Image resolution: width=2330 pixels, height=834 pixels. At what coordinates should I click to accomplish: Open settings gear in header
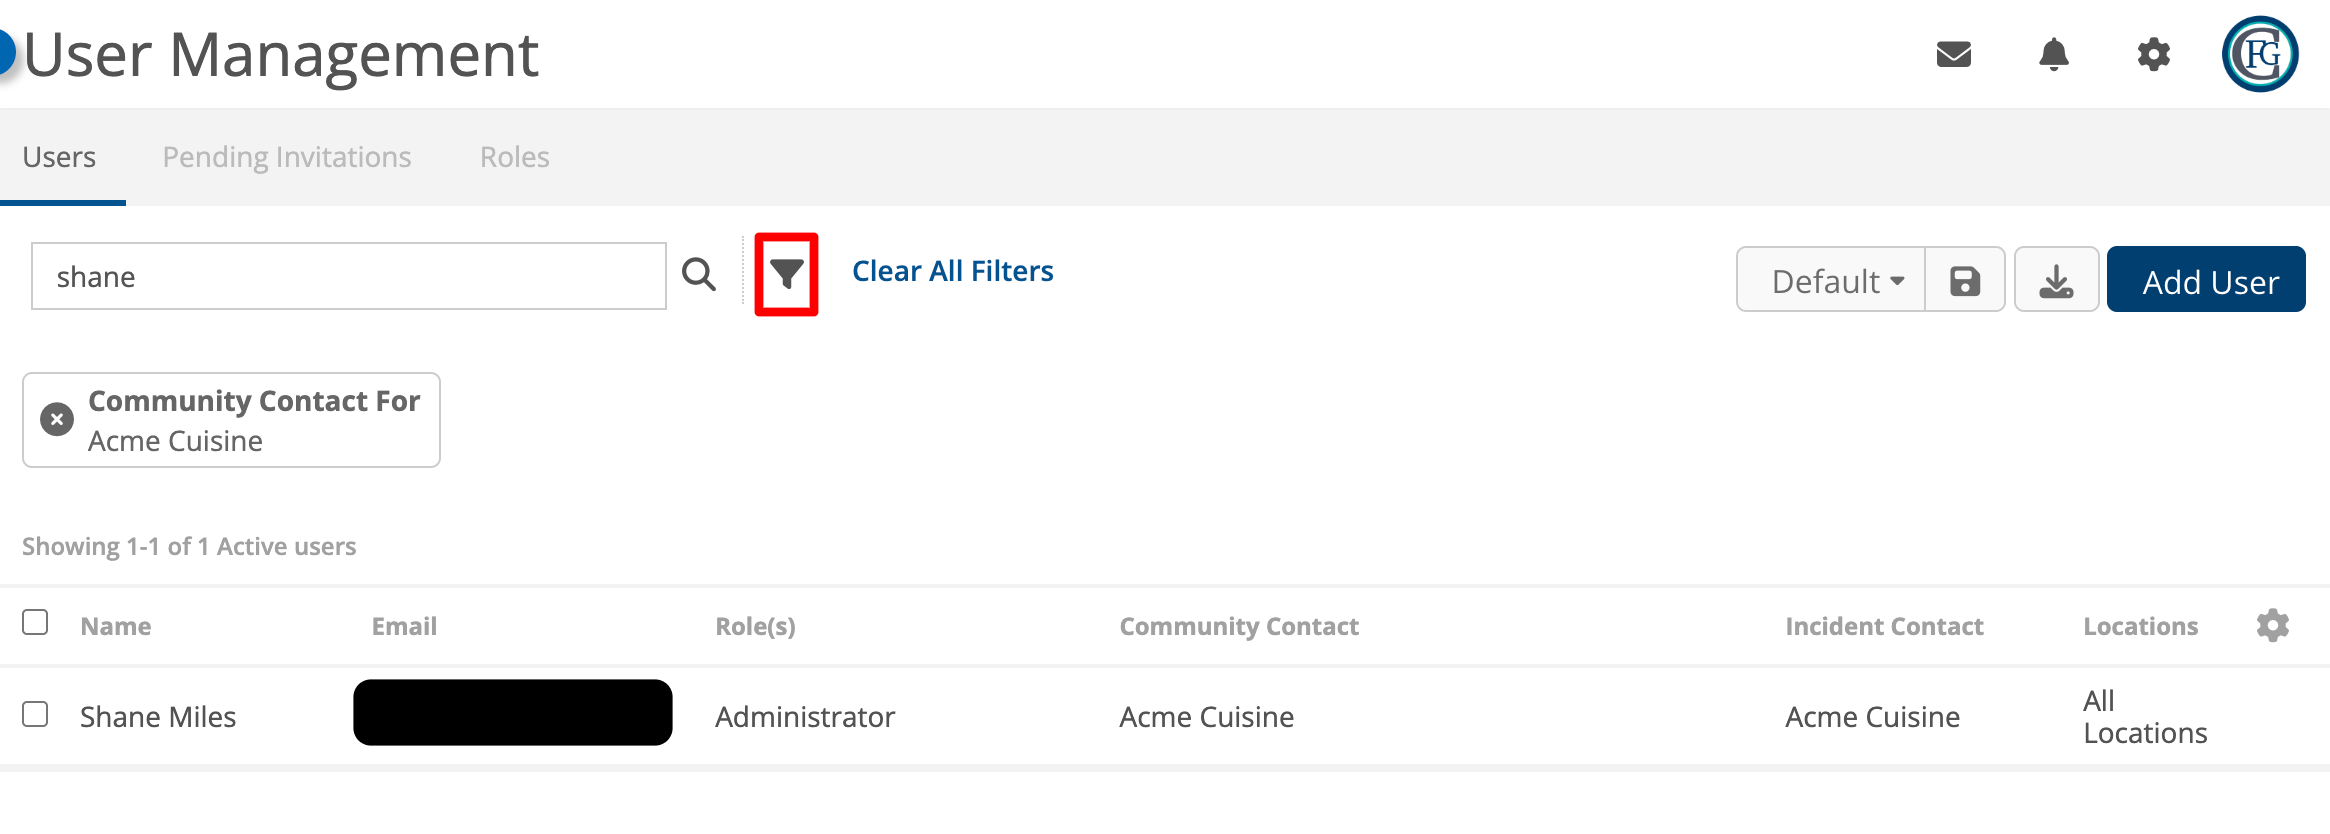(x=2153, y=54)
